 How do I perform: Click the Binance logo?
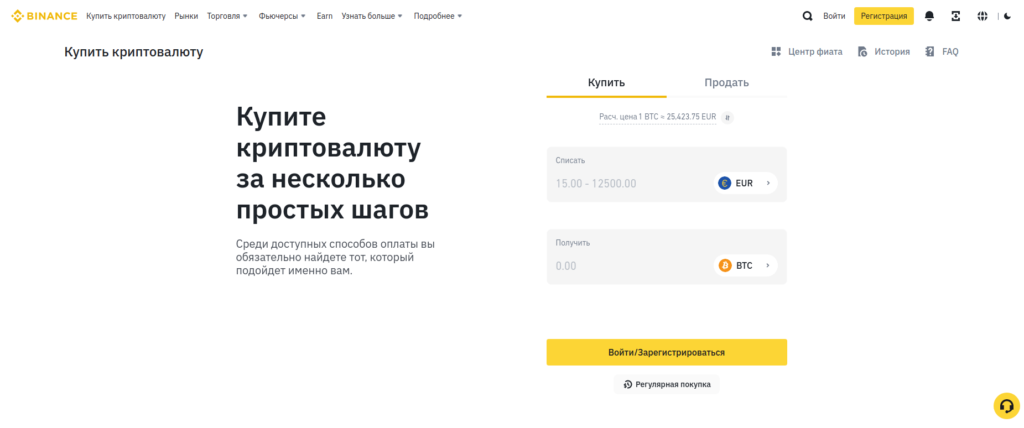pyautogui.click(x=44, y=16)
